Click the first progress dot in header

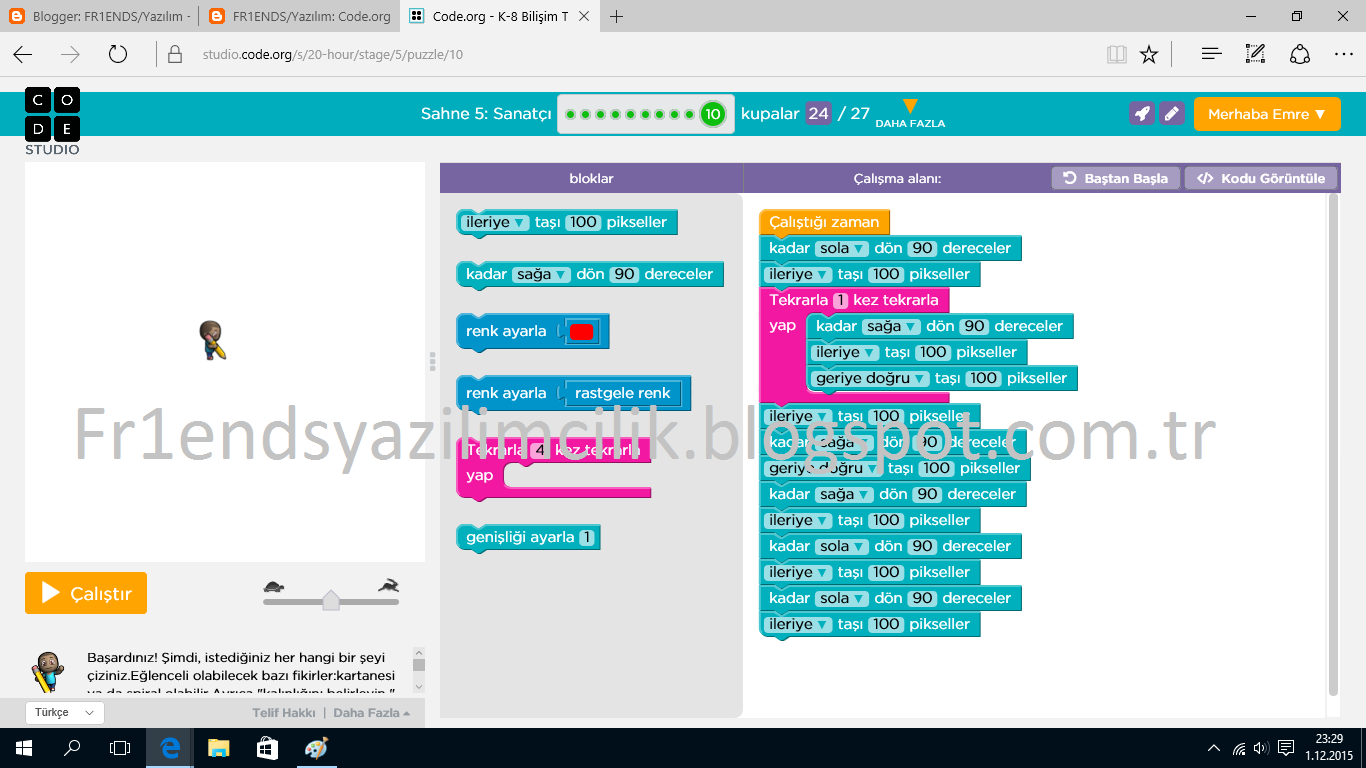(570, 115)
